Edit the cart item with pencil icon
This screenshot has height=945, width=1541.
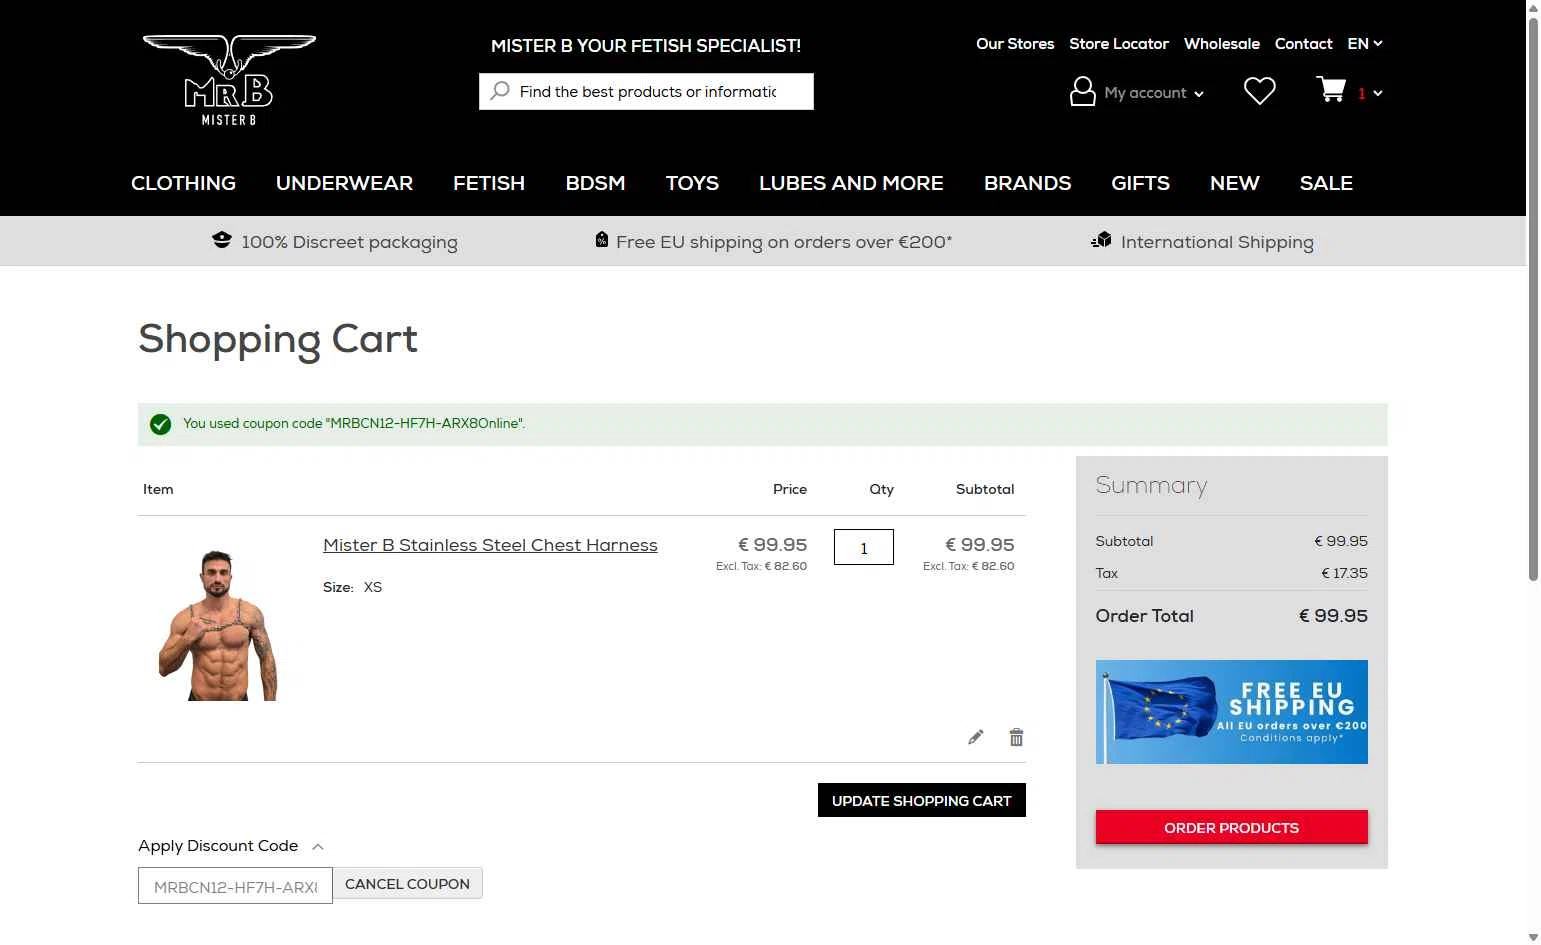(976, 737)
